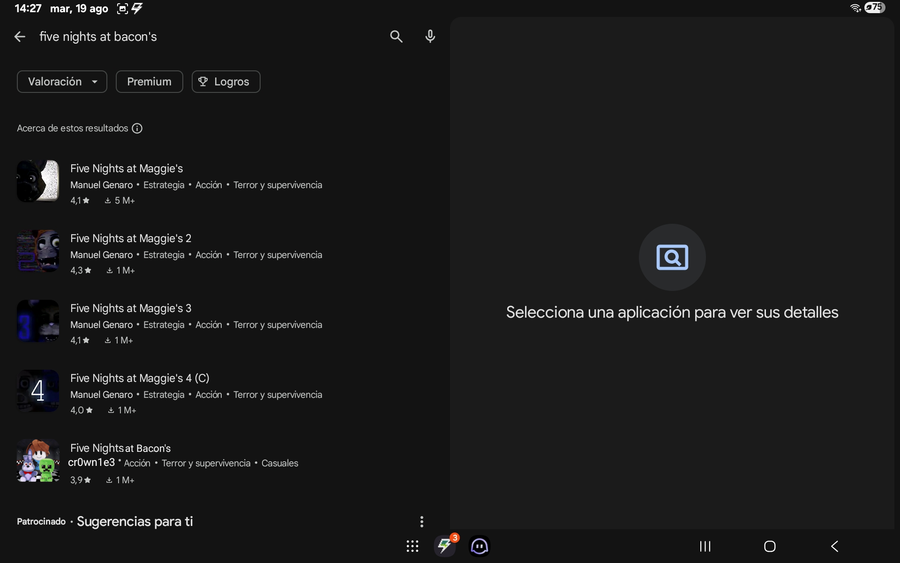Viewport: 900px width, 563px height.
Task: Select the 'Five Nights at Maggie's 2' title
Action: pyautogui.click(x=131, y=238)
